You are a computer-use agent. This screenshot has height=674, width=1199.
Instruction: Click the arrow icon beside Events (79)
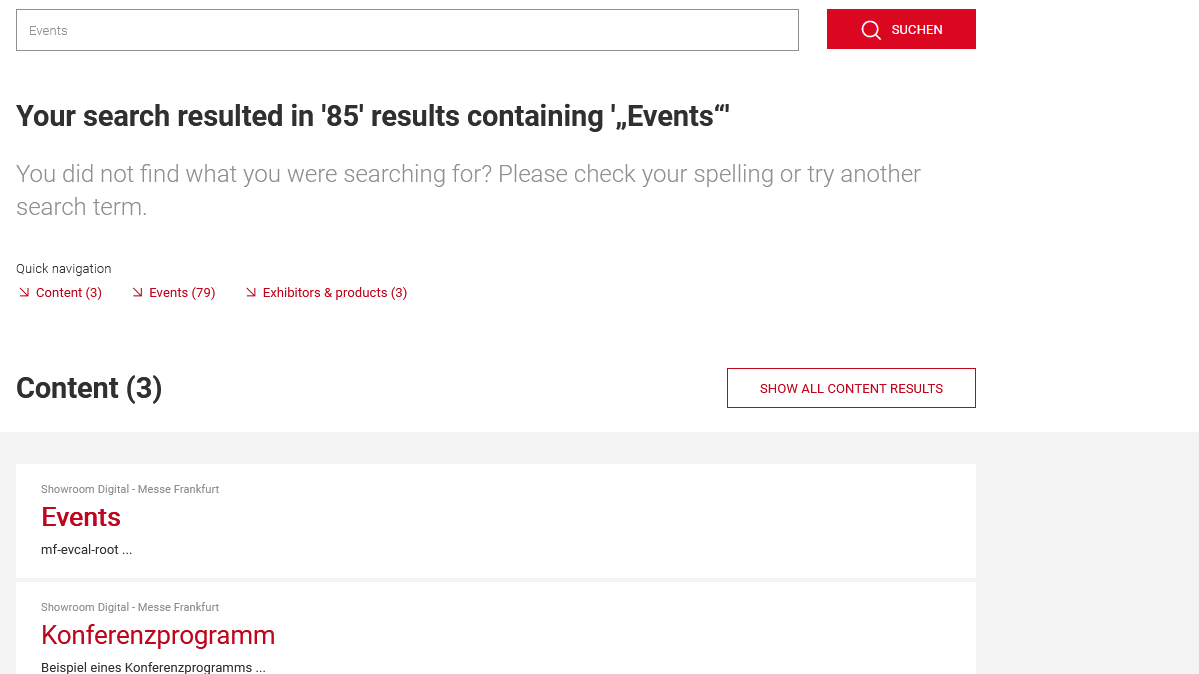[x=138, y=292]
